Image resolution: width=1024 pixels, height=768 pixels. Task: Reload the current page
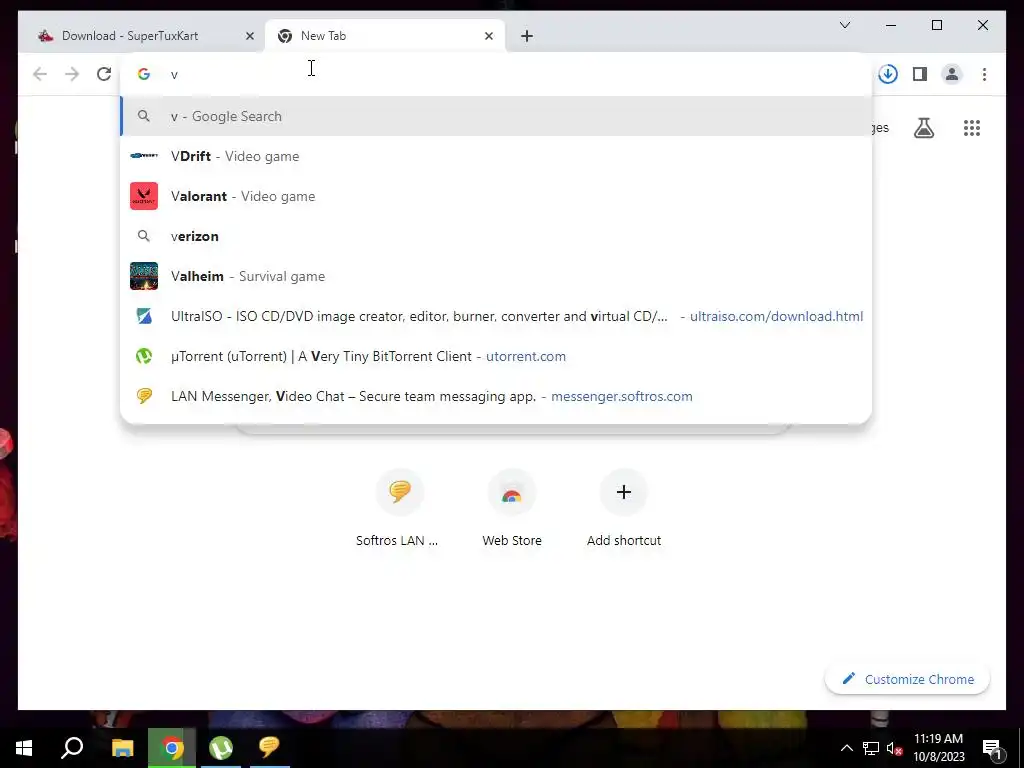104,74
